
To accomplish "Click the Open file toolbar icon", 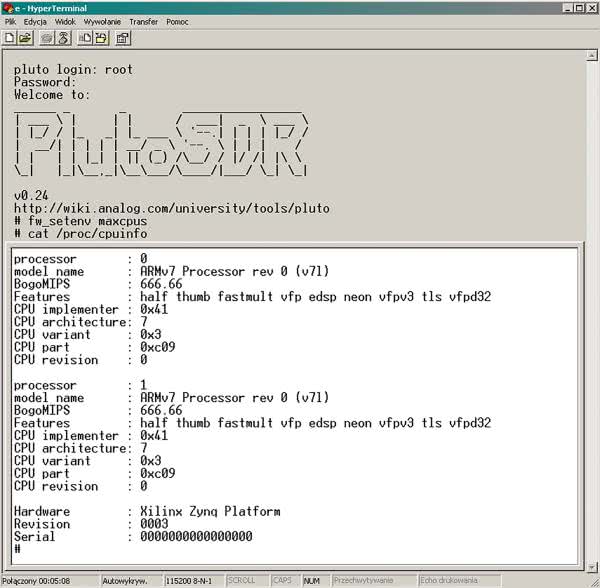I will click(x=25, y=39).
